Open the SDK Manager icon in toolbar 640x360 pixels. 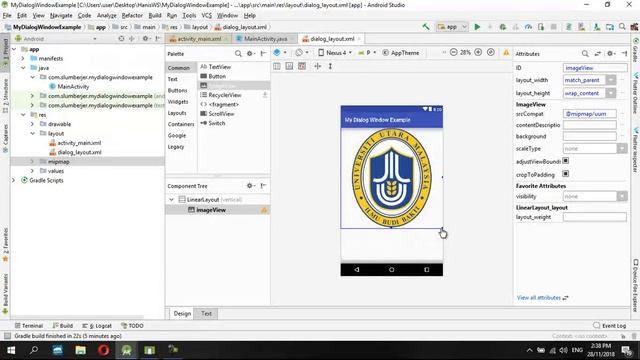pyautogui.click(x=597, y=27)
